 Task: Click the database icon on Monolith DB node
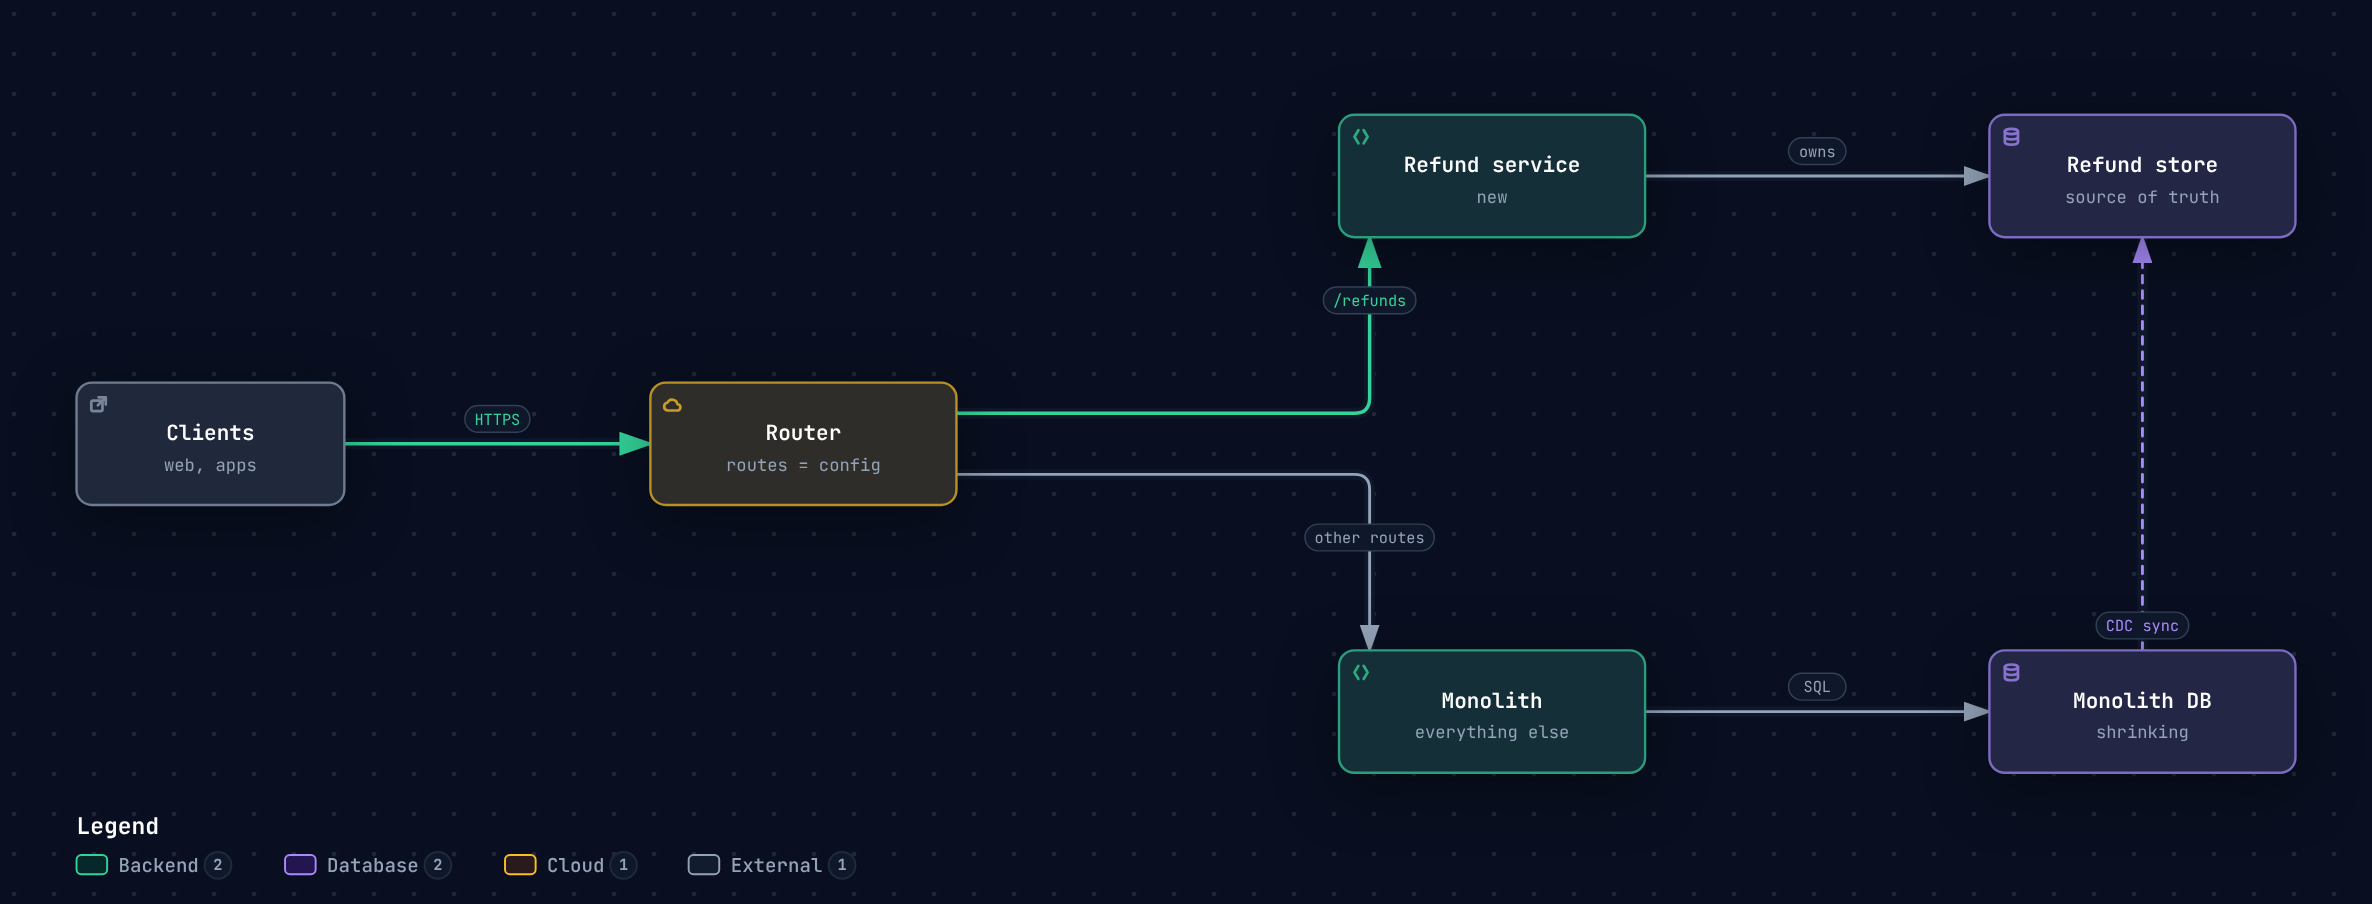point(2011,673)
